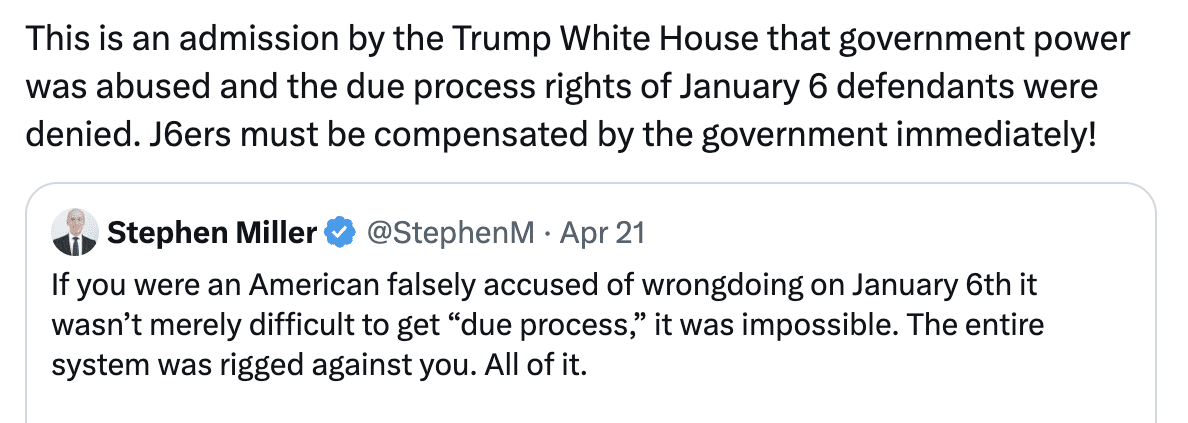Click the Stephen Miller display name
The height and width of the screenshot is (423, 1188).
click(212, 234)
